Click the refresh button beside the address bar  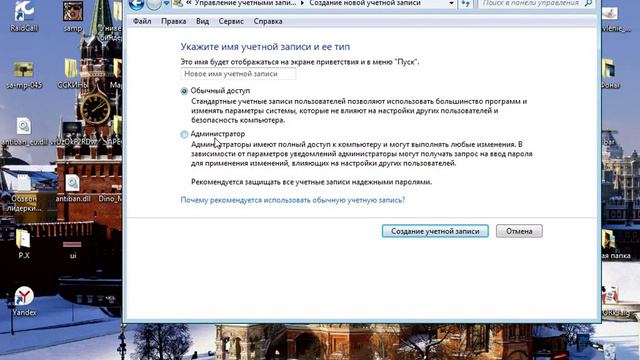tap(465, 4)
